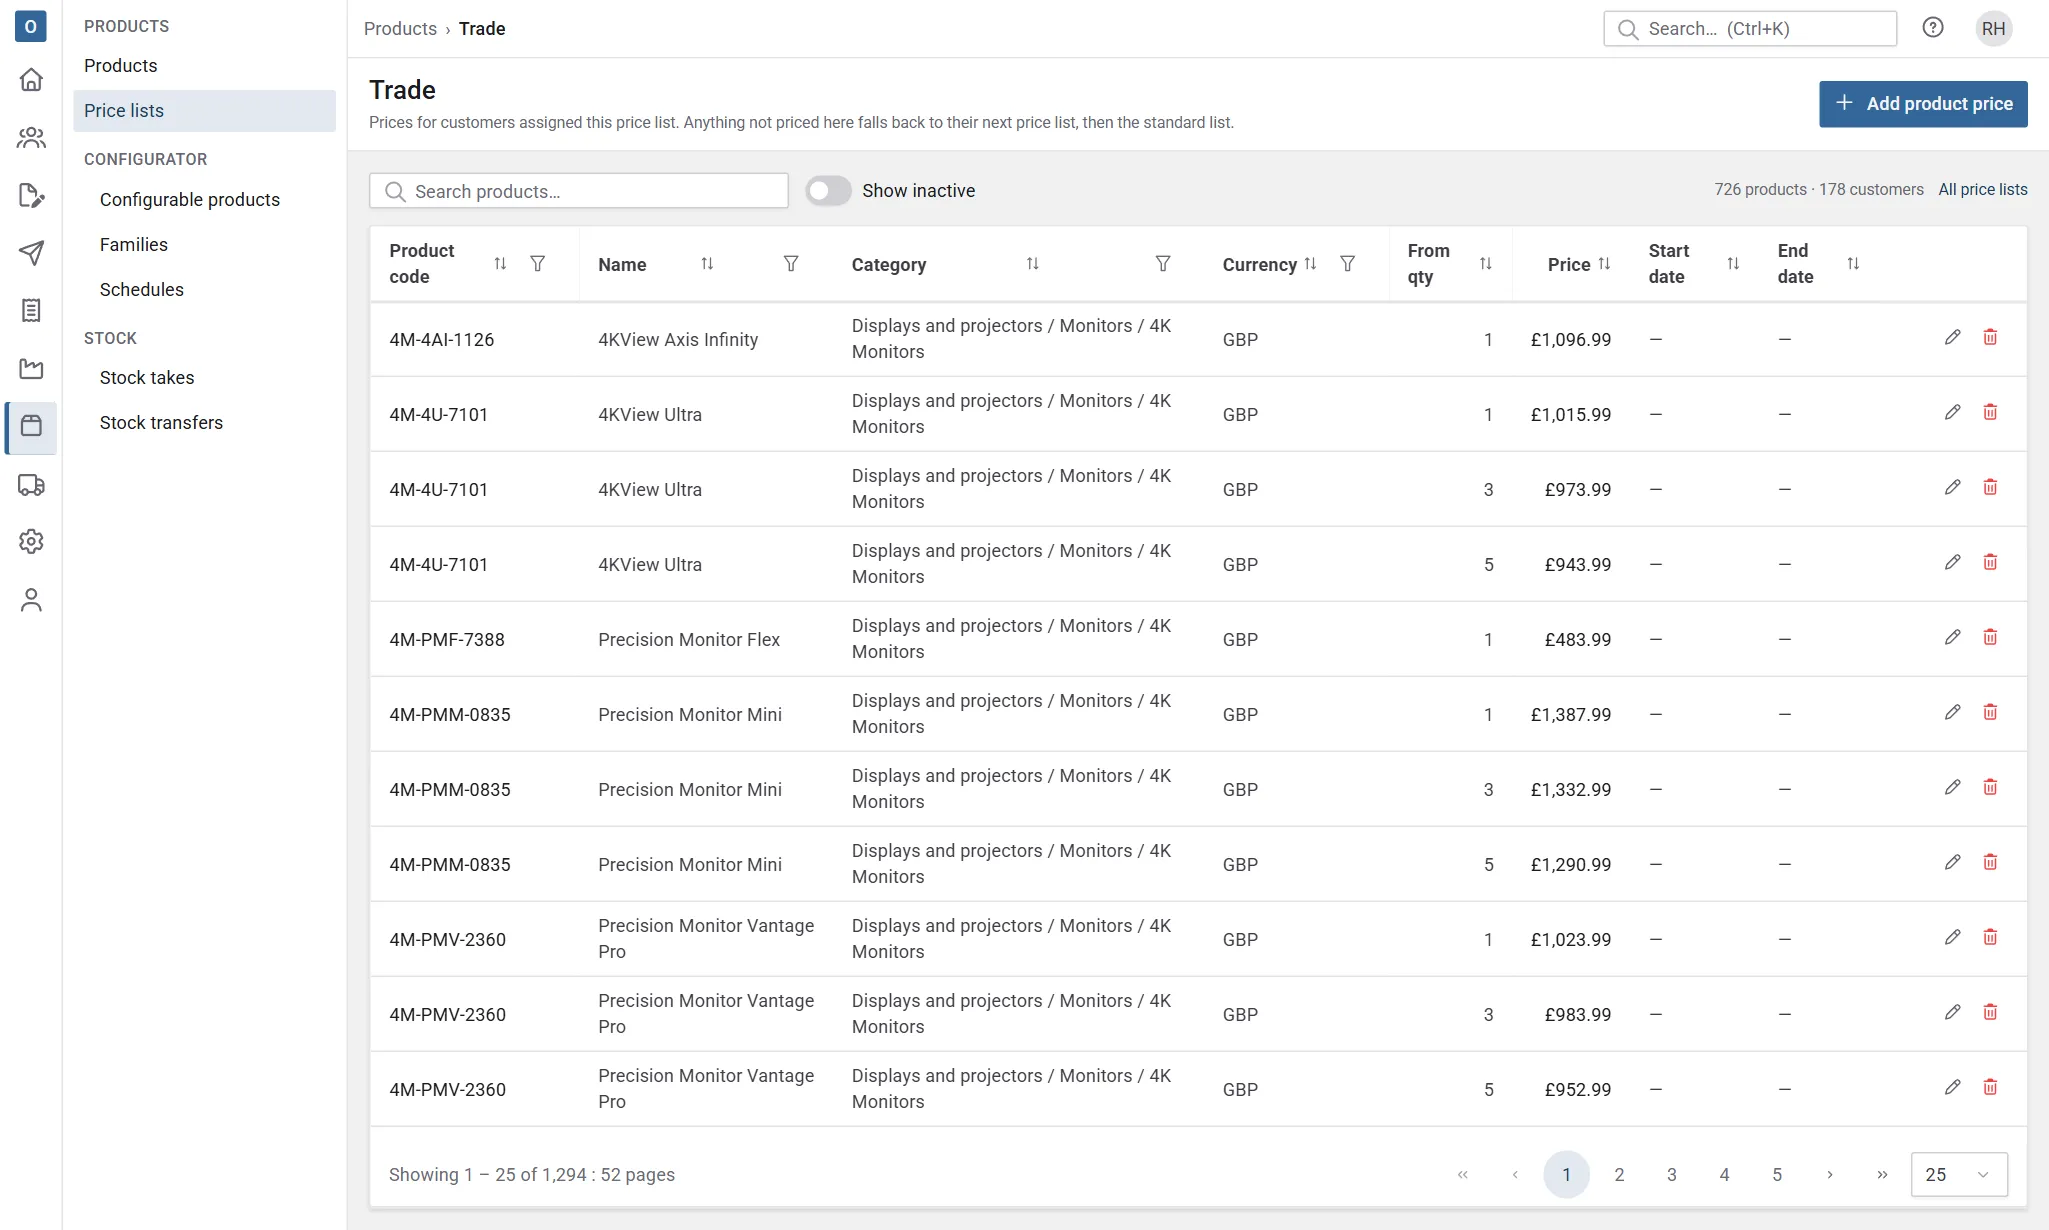Click Add product price button
Screen dimensions: 2049x1230
pos(1923,104)
